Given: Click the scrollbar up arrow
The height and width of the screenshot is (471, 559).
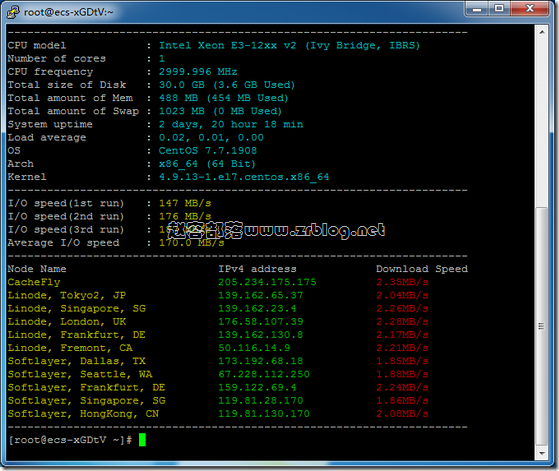Looking at the screenshot, I should click(542, 32).
